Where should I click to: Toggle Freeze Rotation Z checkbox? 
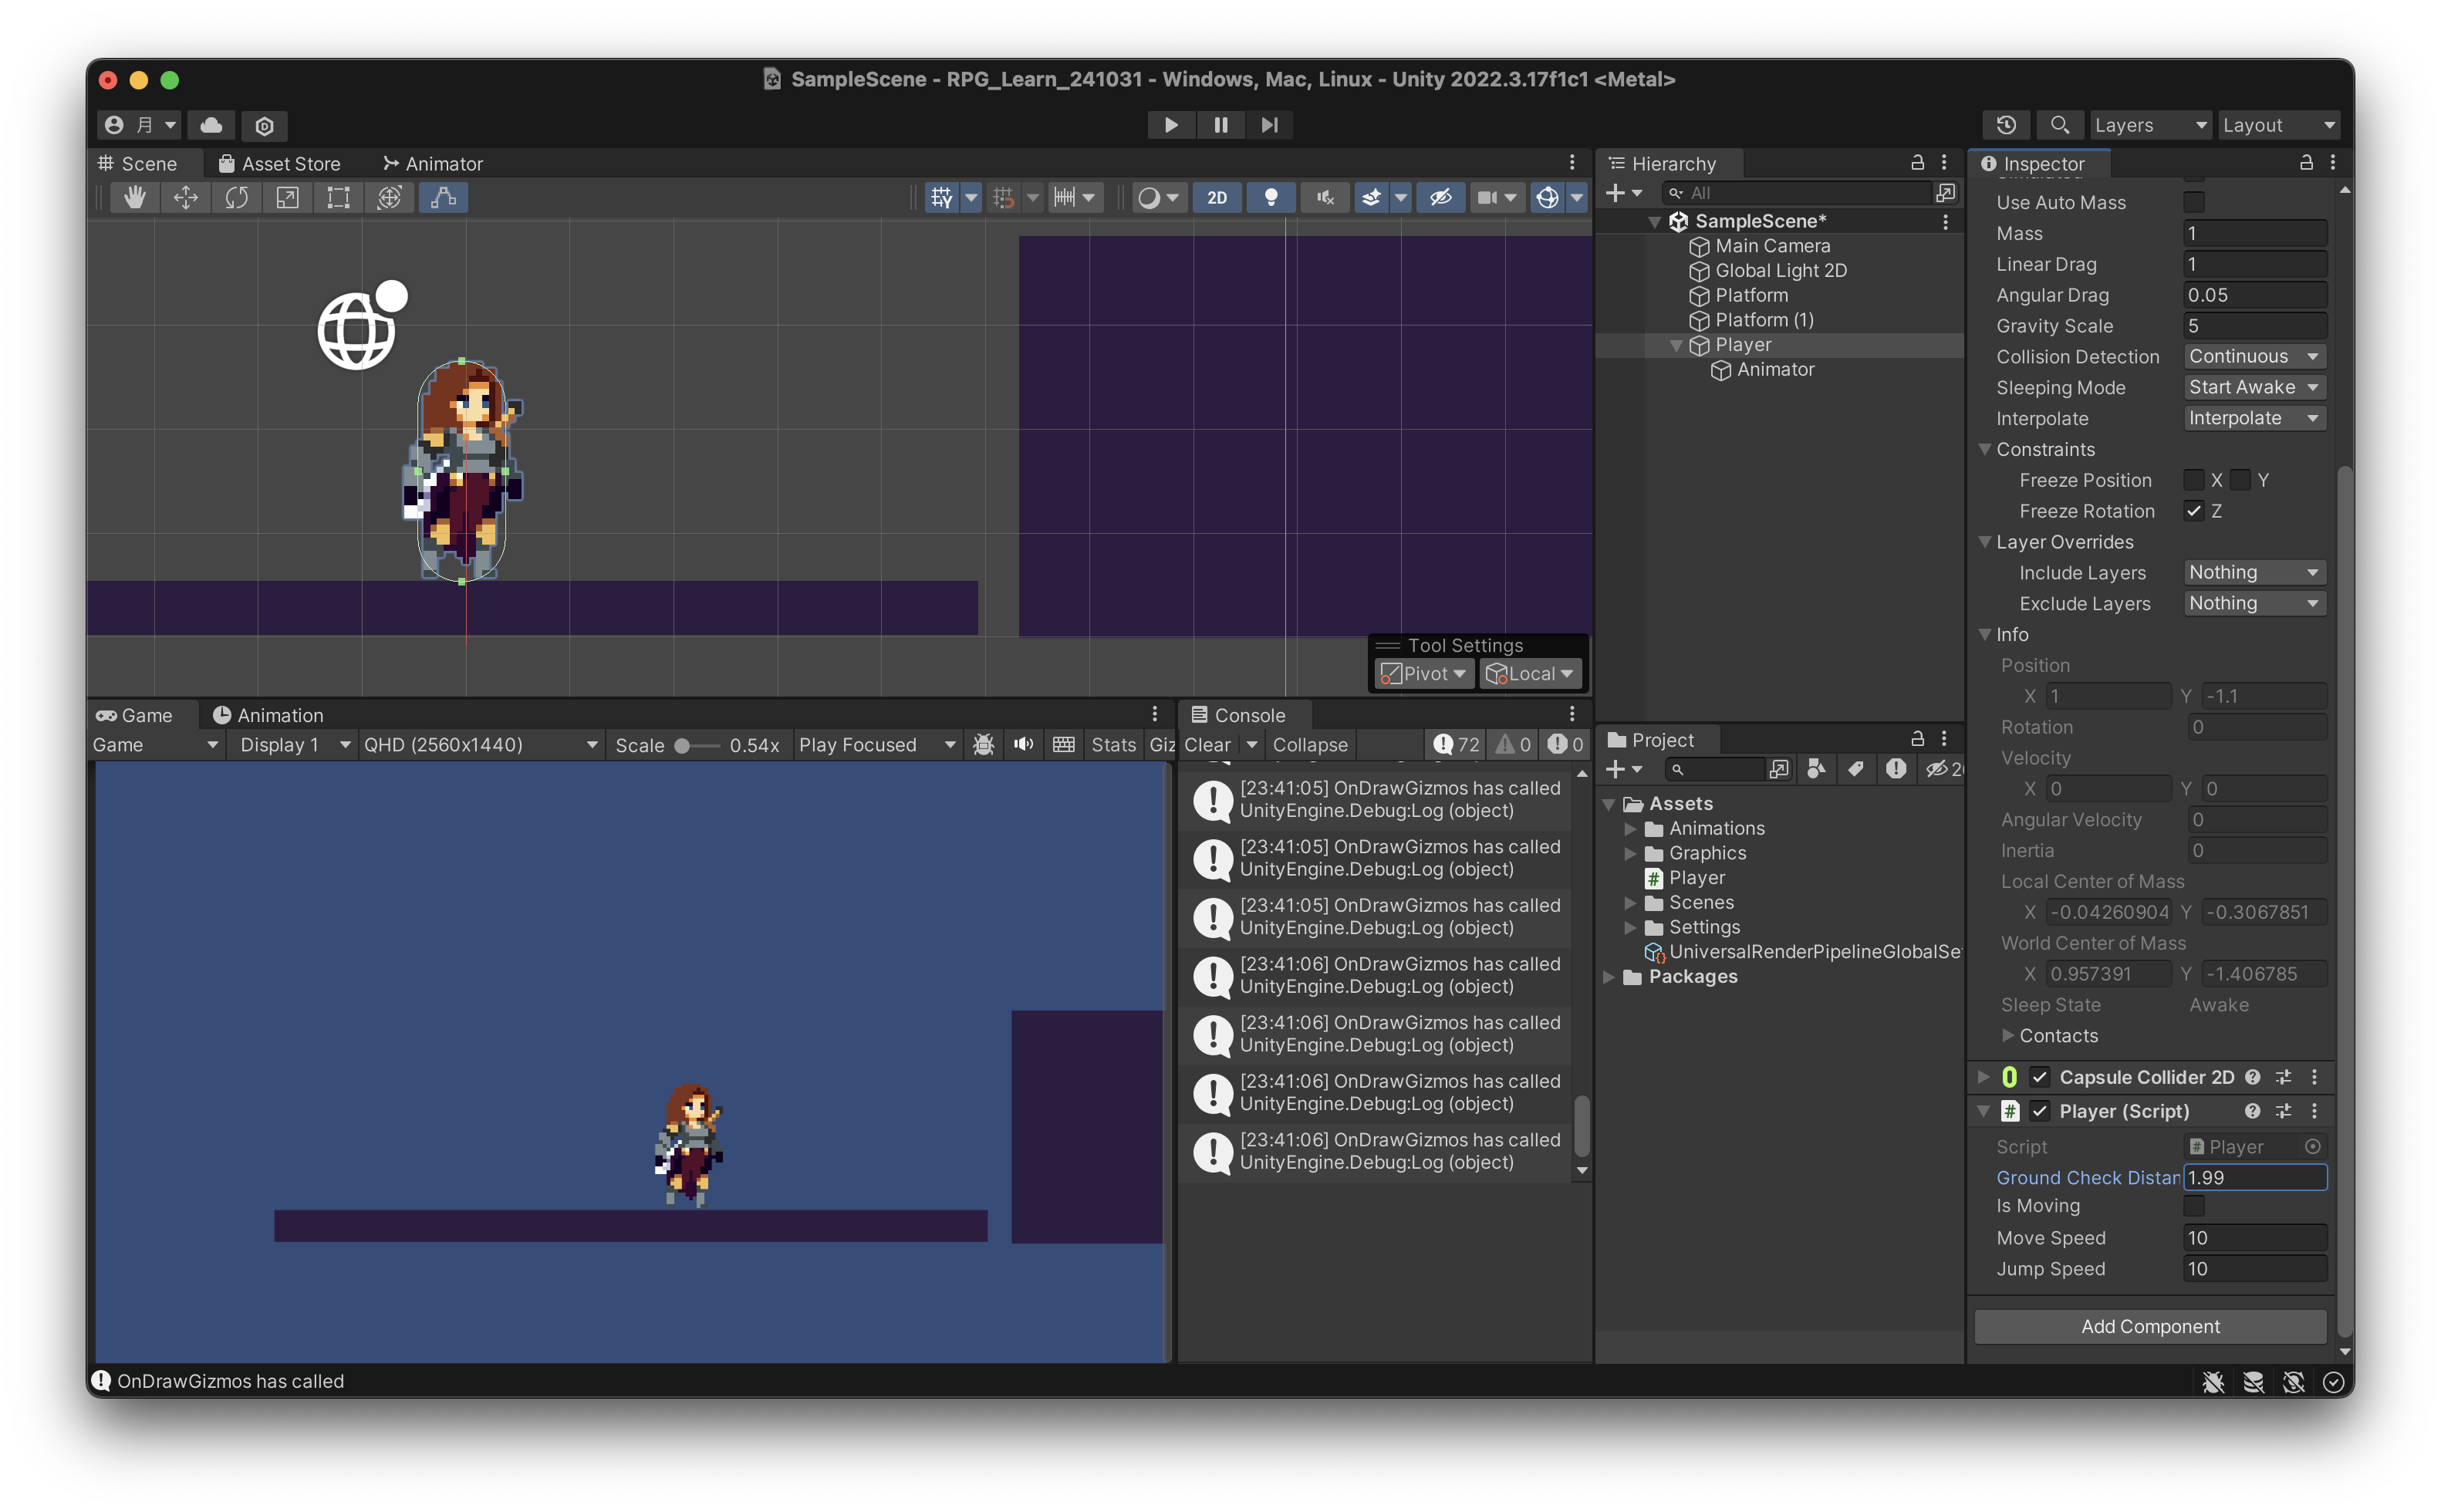[2194, 511]
